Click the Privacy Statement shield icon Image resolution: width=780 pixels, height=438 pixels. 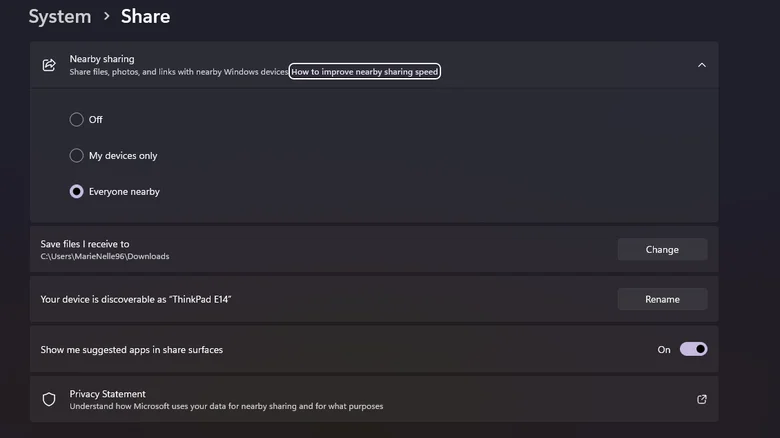tap(49, 399)
